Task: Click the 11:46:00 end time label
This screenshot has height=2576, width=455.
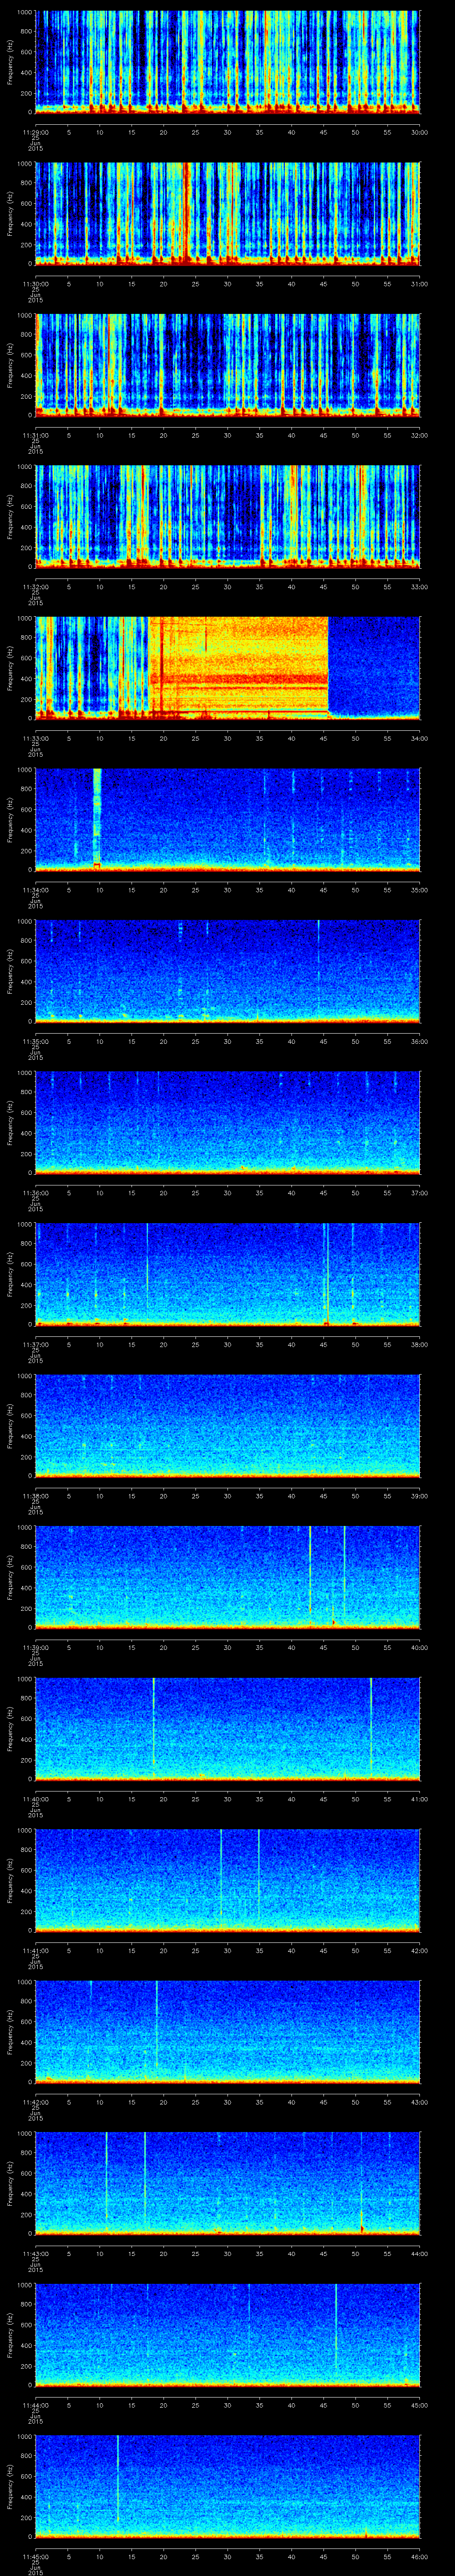Action: click(x=420, y=2556)
